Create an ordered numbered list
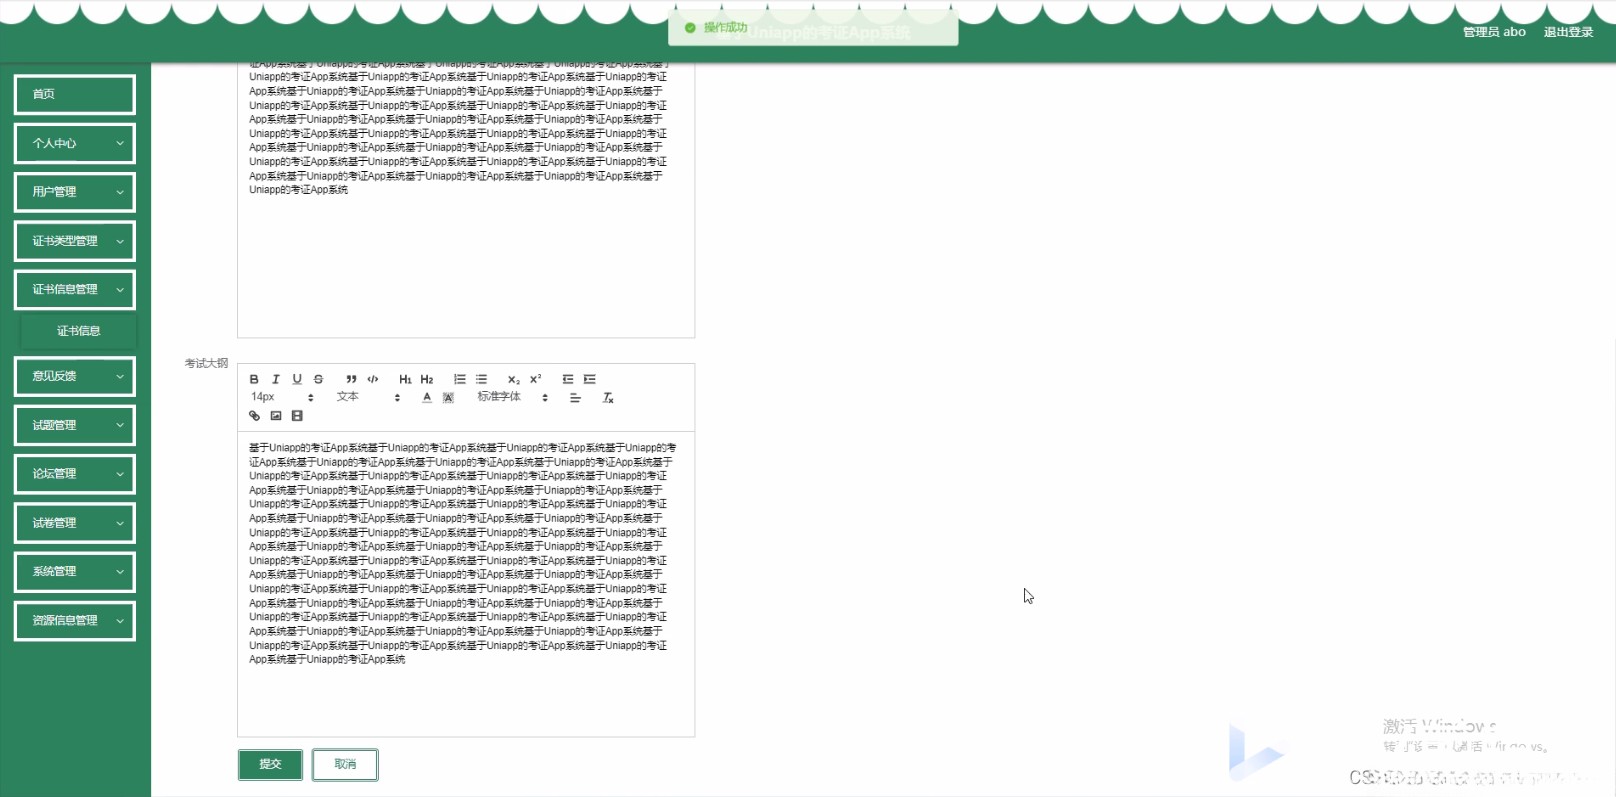This screenshot has height=797, width=1616. tap(460, 379)
